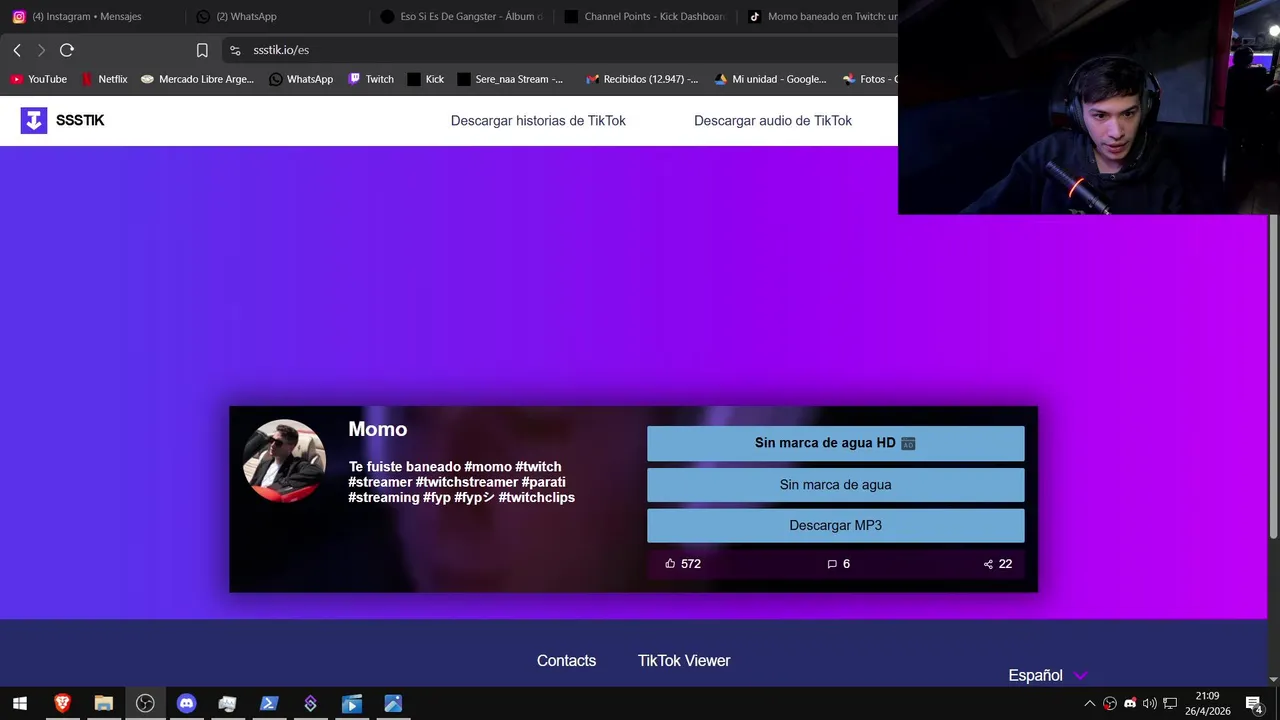This screenshot has height=720, width=1280.
Task: Open the Mi unidad Google Drive bookmark
Action: [x=771, y=79]
